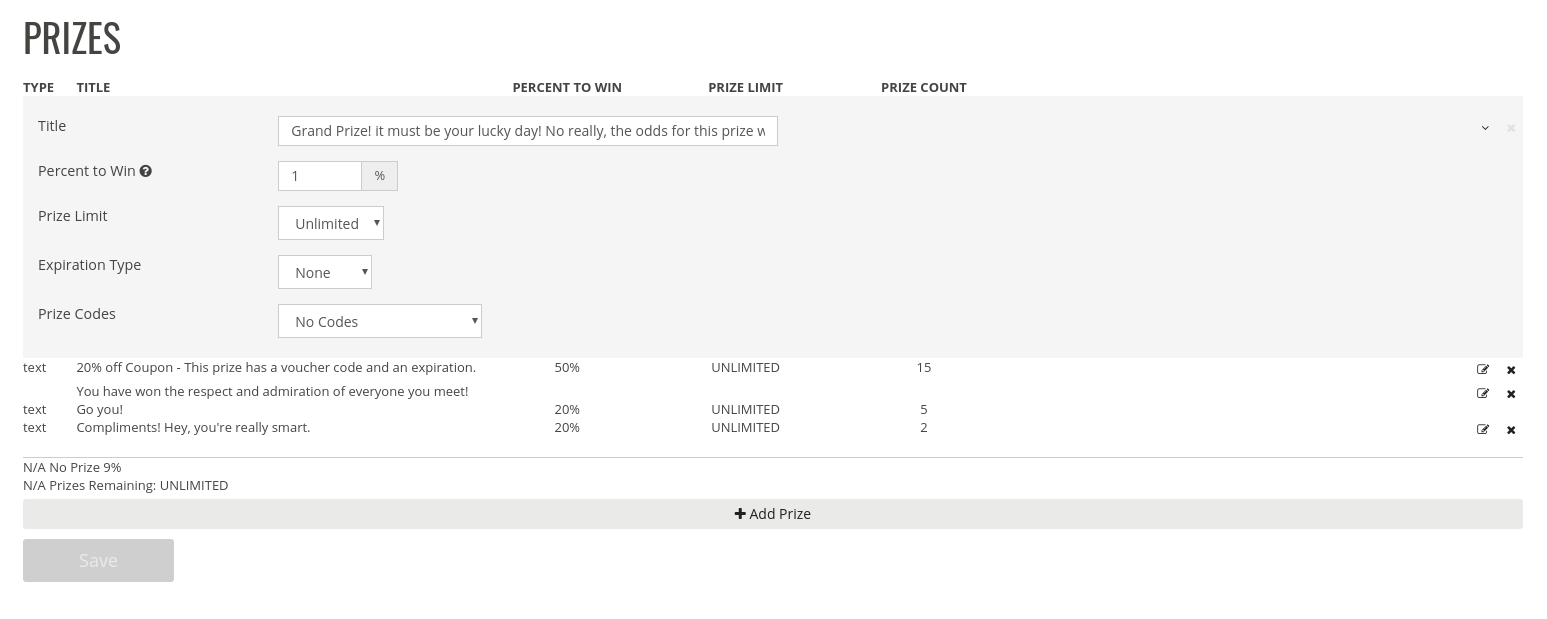Edit the 20% off Coupon prize
The width and height of the screenshot is (1547, 619).
[x=1483, y=369]
